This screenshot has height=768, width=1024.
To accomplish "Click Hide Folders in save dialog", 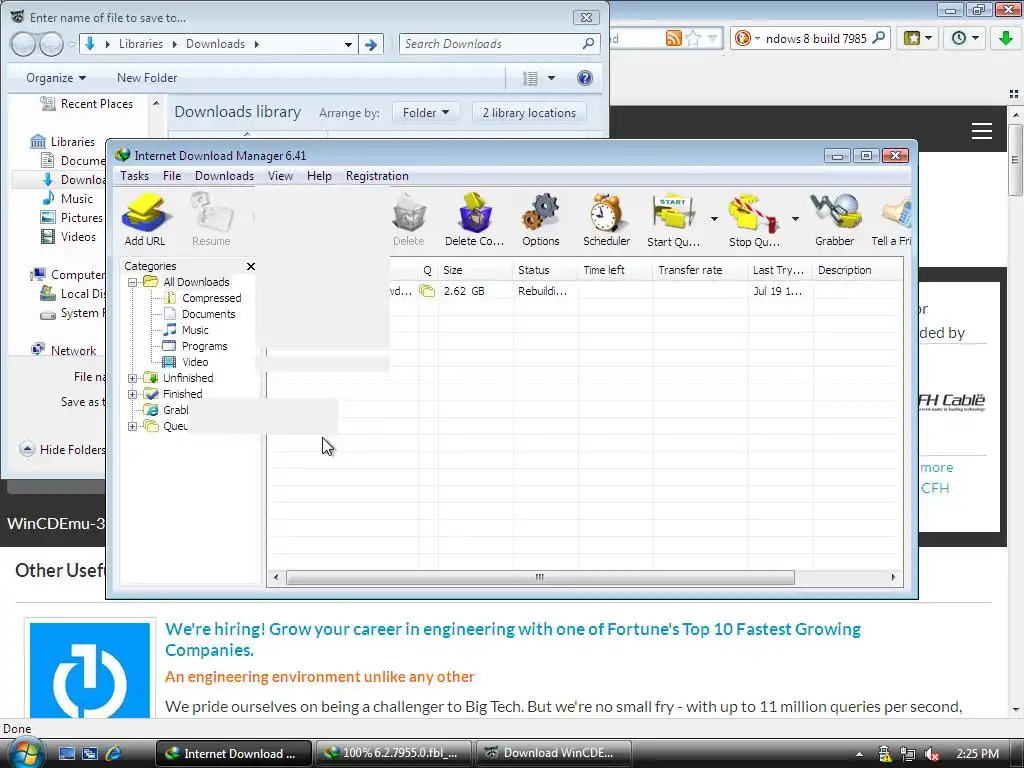I will (x=63, y=449).
